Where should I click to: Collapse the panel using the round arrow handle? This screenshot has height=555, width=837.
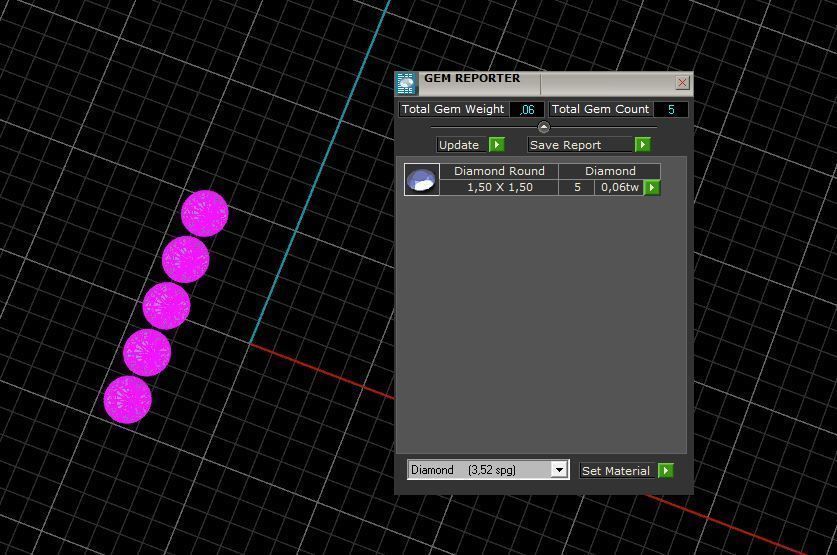pos(543,127)
